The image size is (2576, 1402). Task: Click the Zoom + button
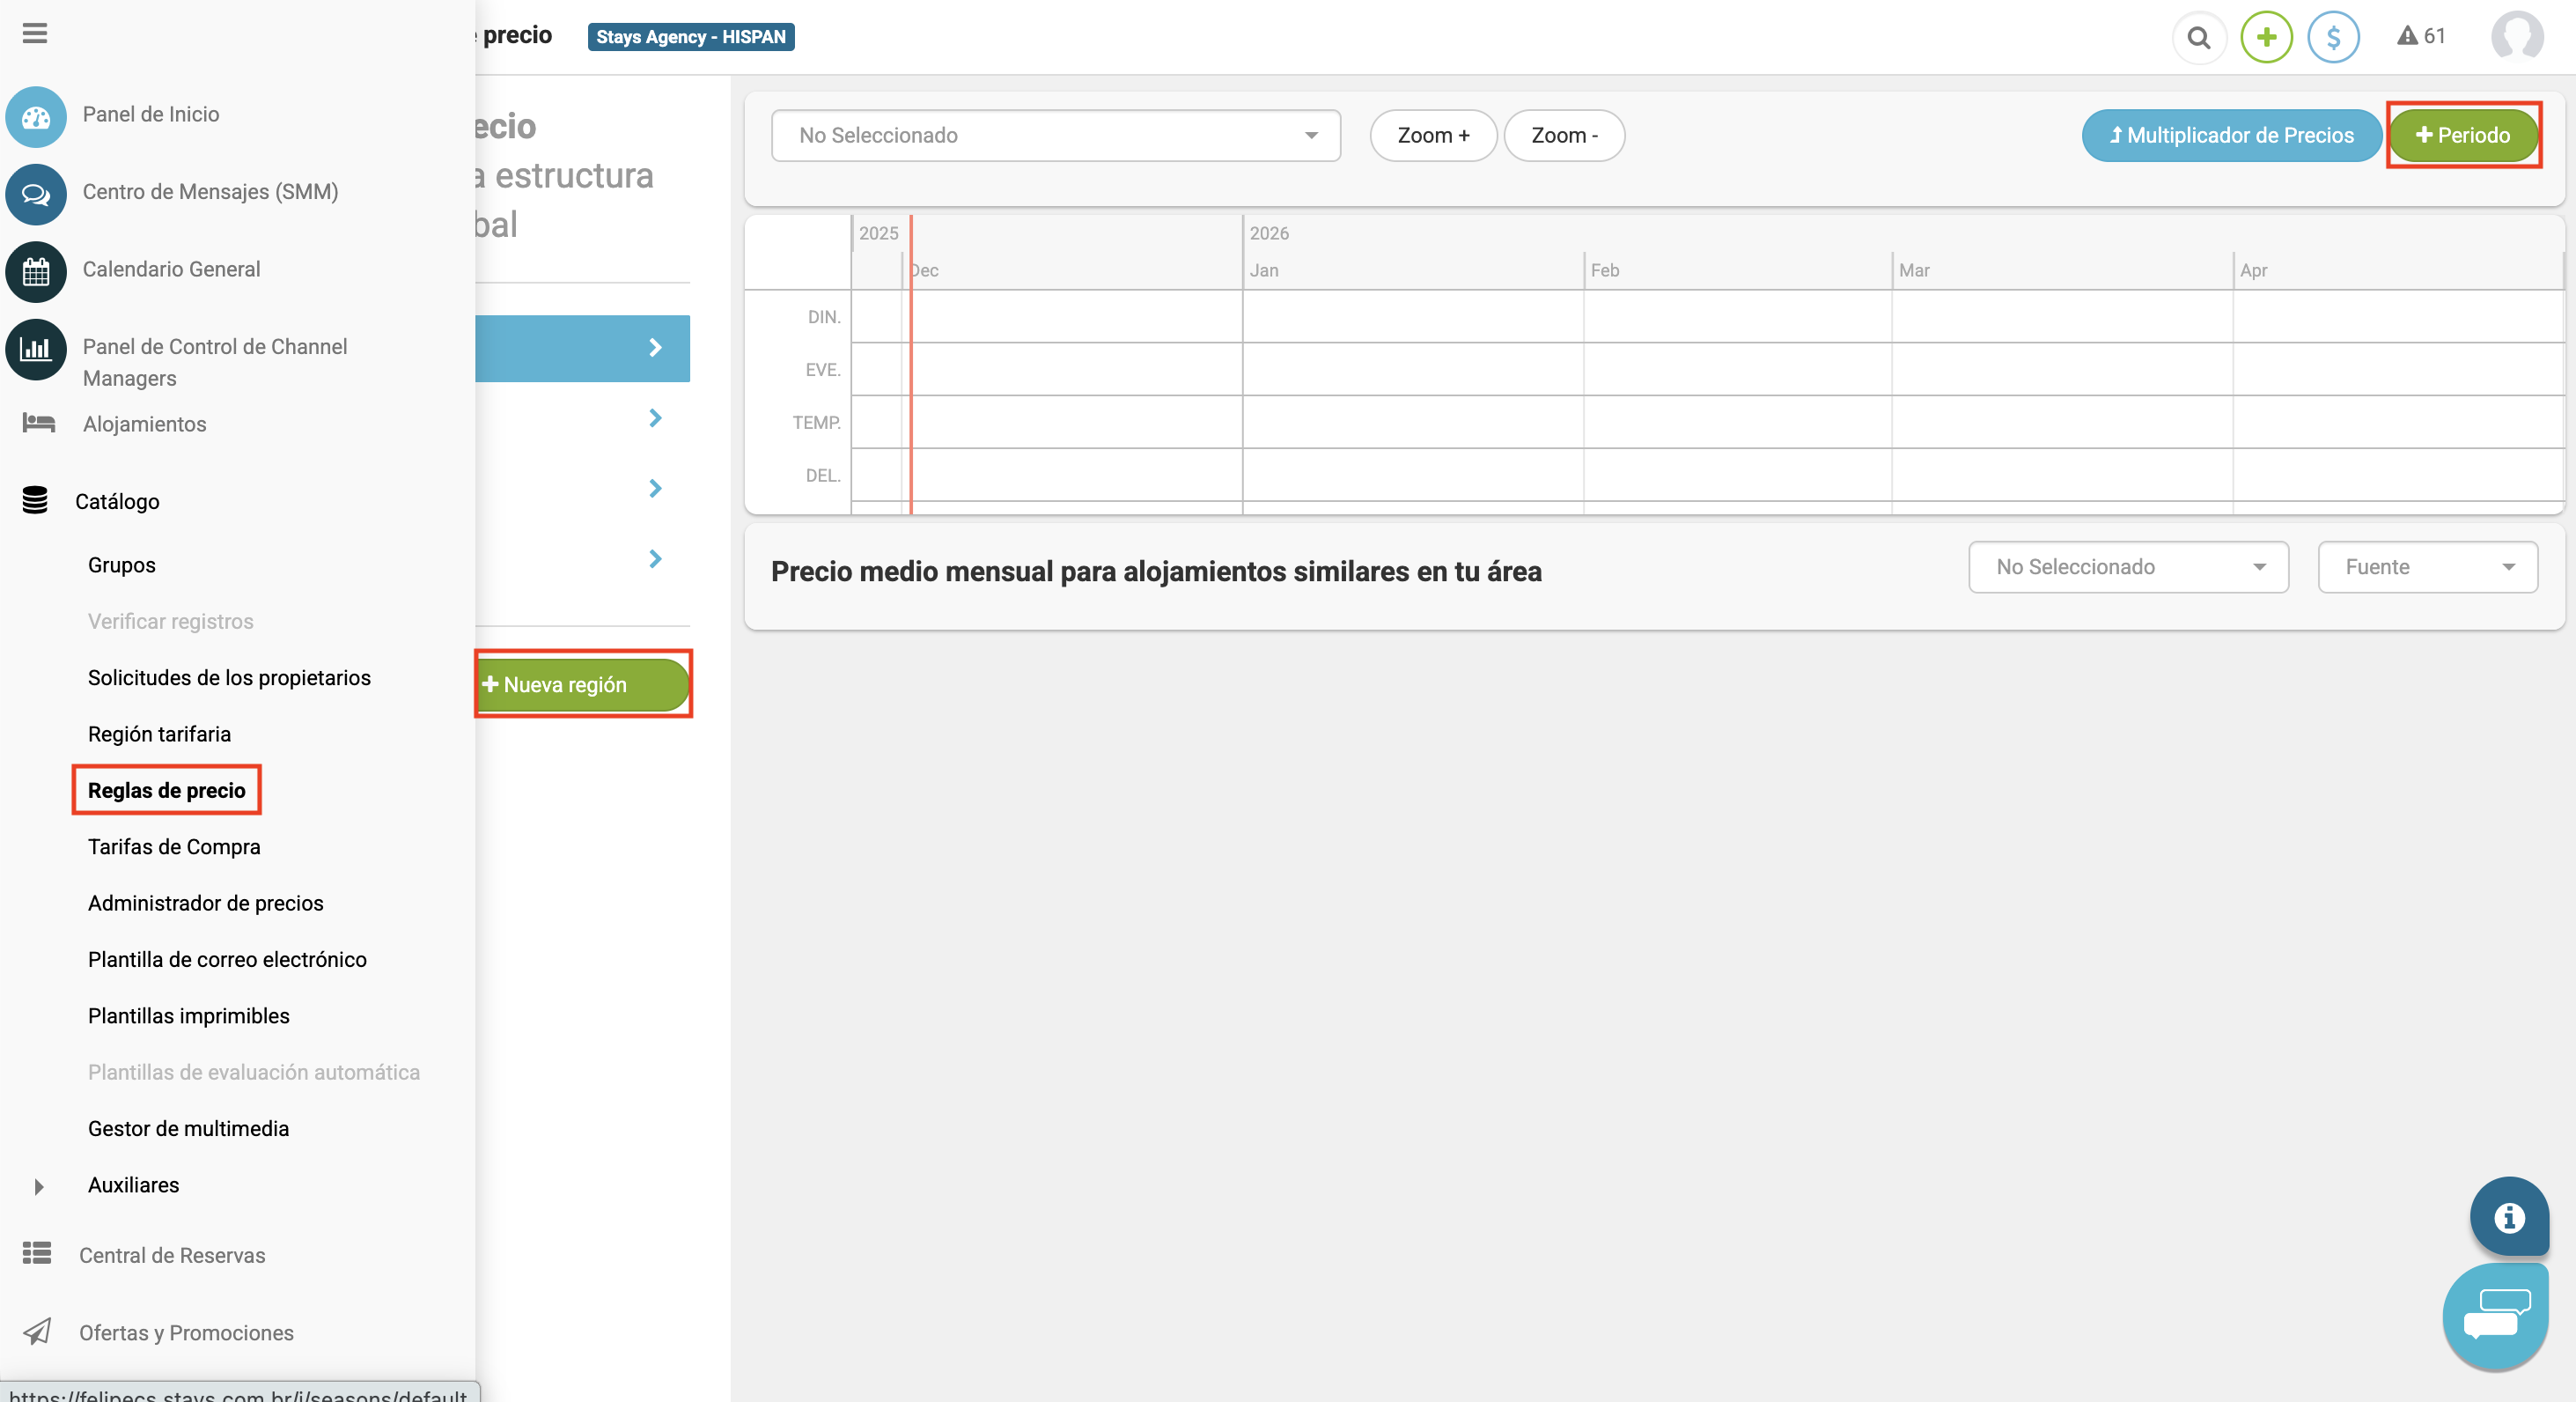point(1432,135)
